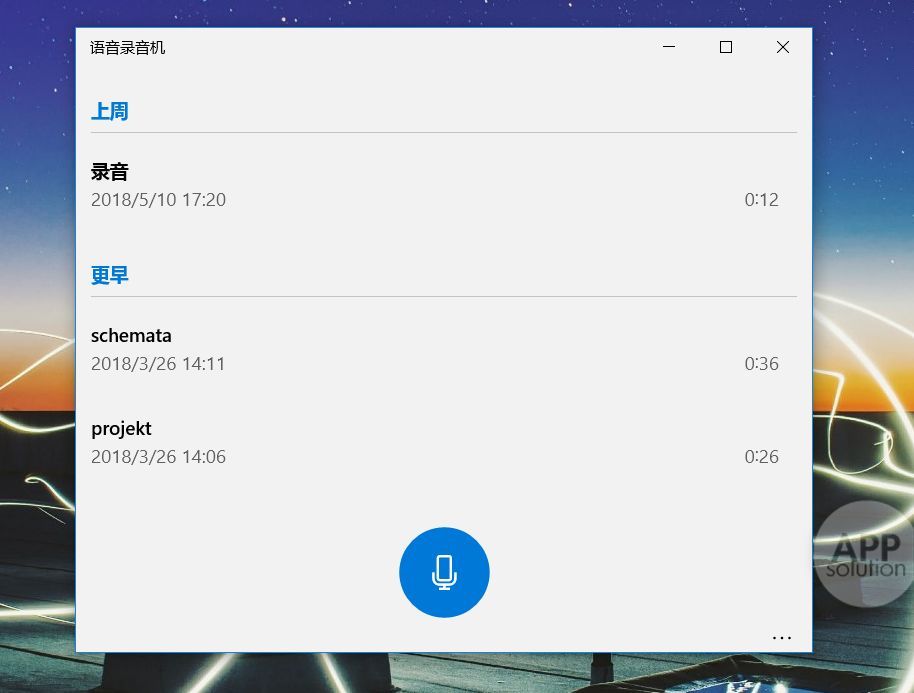Maximize the voice recorder window
Screen dimensions: 914x693
[726, 47]
